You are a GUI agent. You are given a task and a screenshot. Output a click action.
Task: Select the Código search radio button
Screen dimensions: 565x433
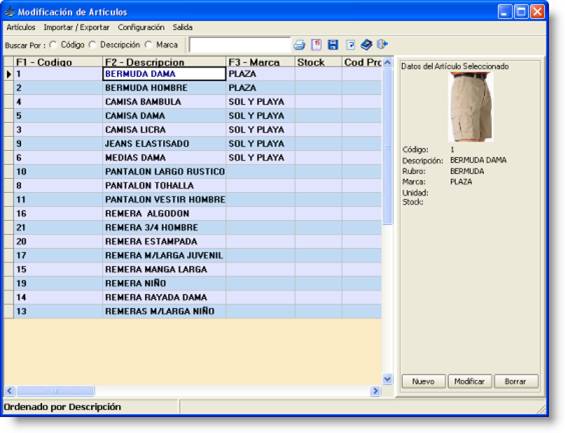point(53,45)
